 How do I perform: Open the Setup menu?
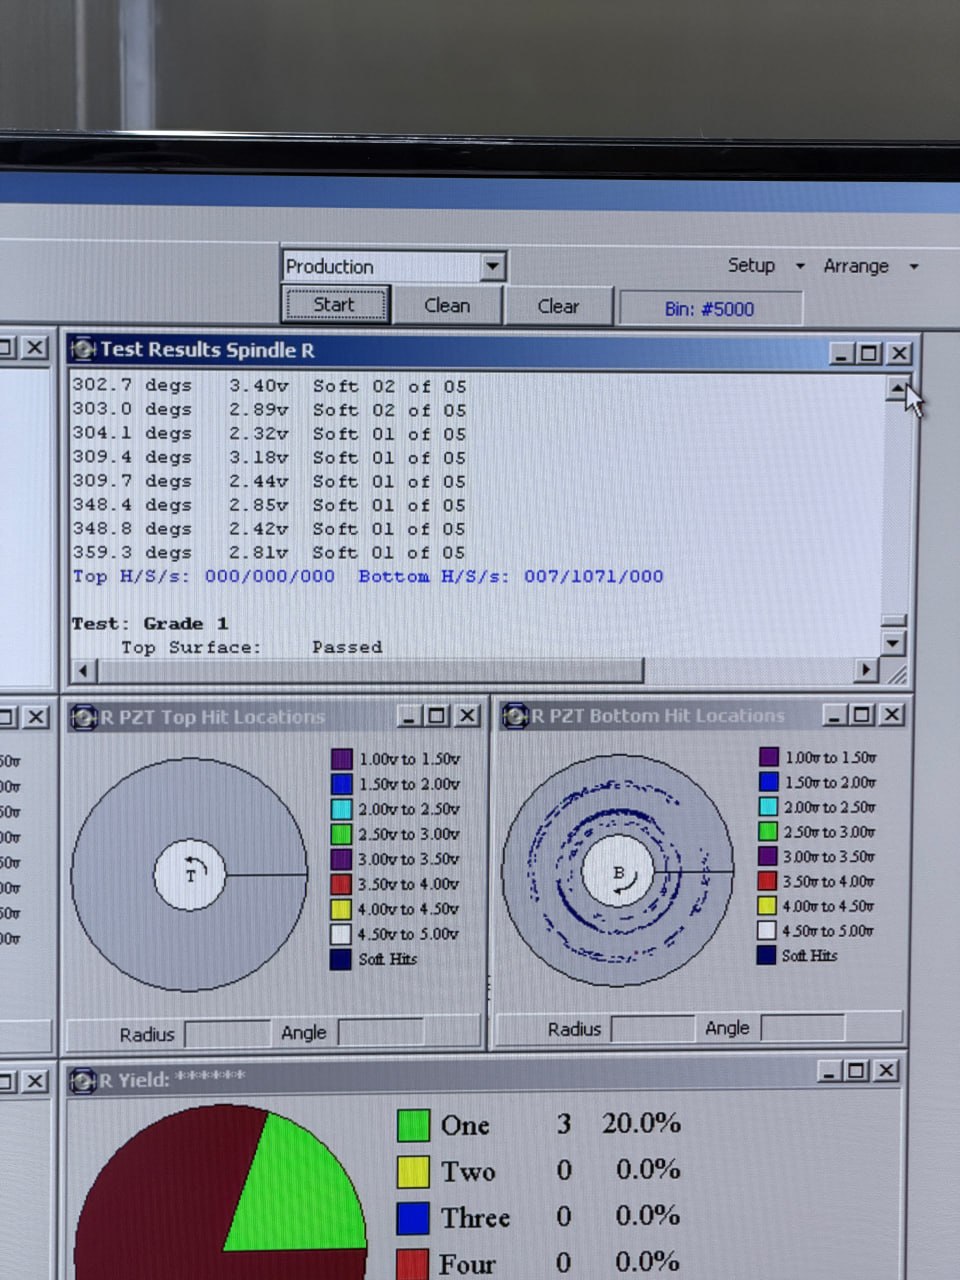click(x=764, y=265)
